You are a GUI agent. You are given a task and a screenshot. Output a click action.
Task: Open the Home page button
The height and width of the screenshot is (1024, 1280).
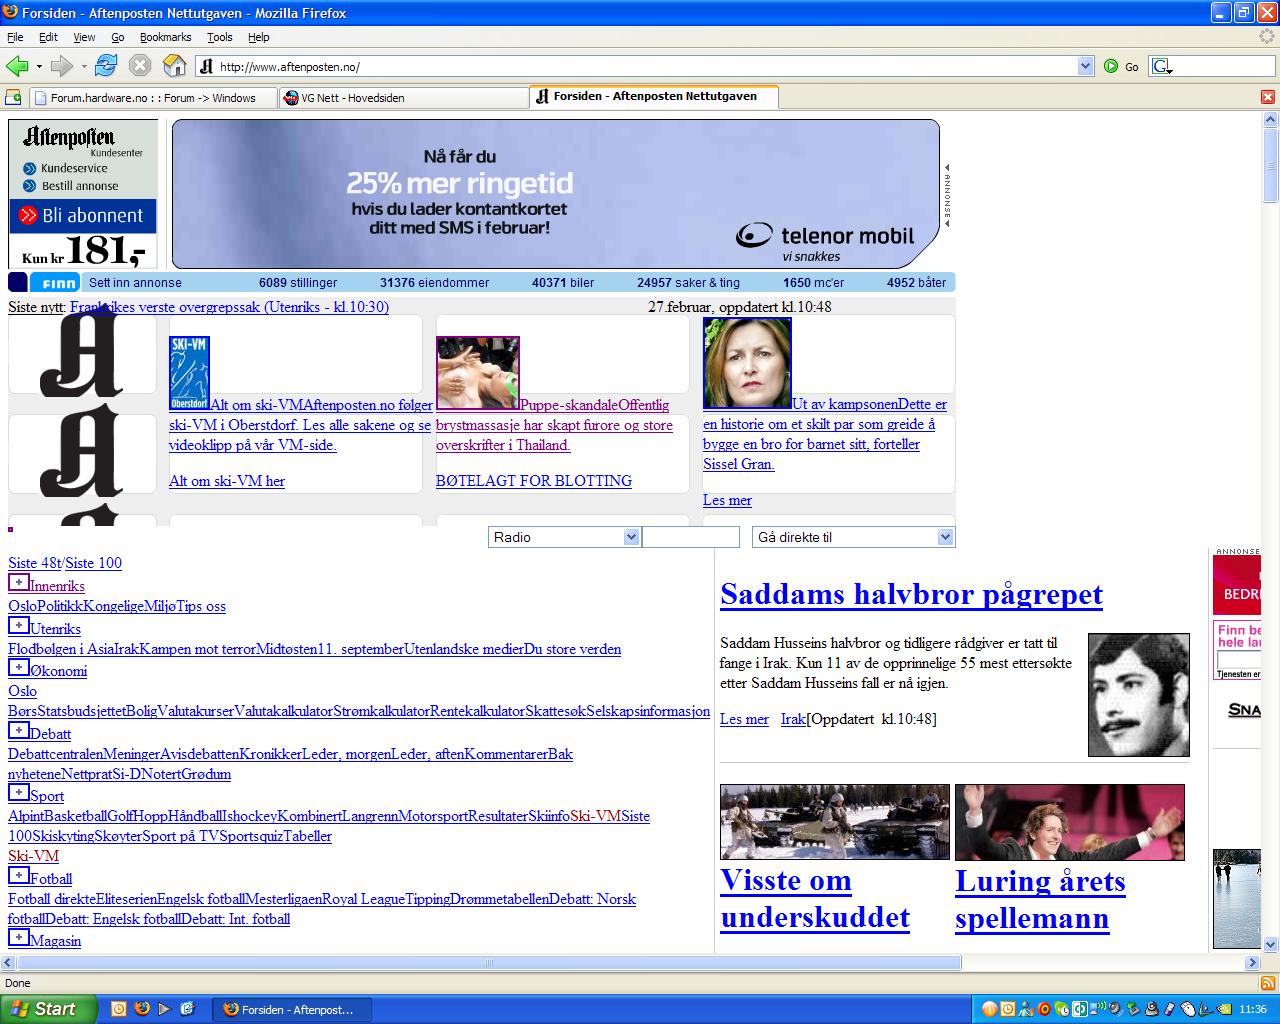click(x=175, y=66)
